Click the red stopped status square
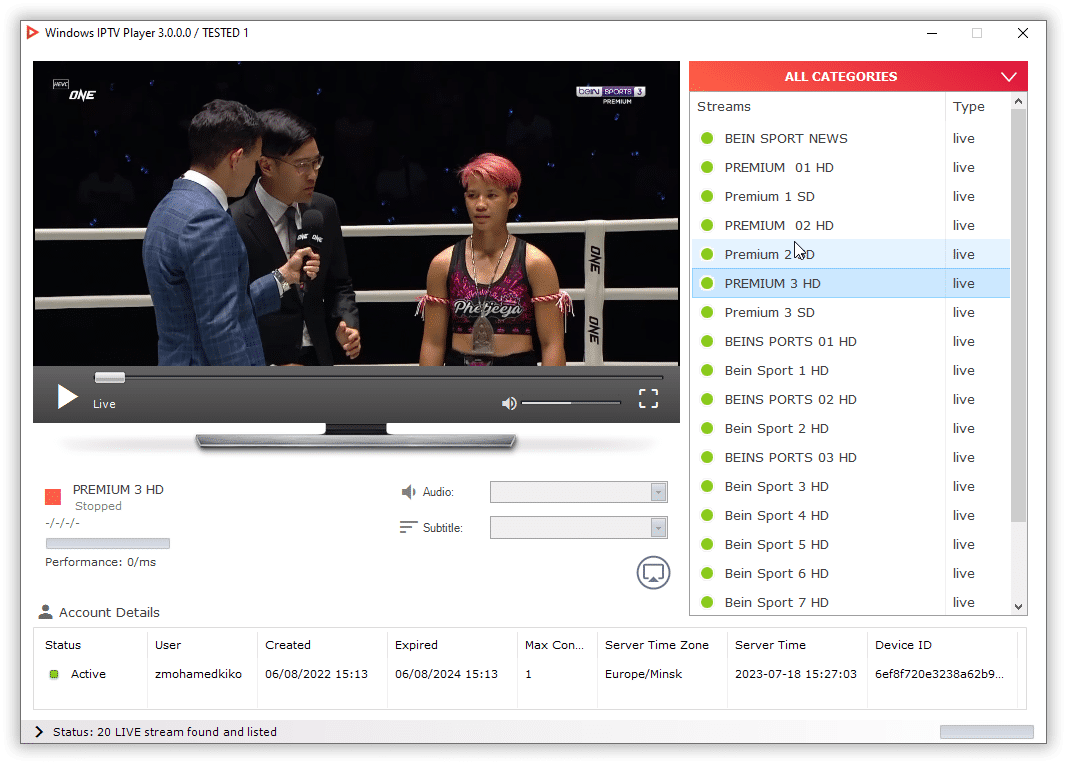The image size is (1067, 764). 53,497
